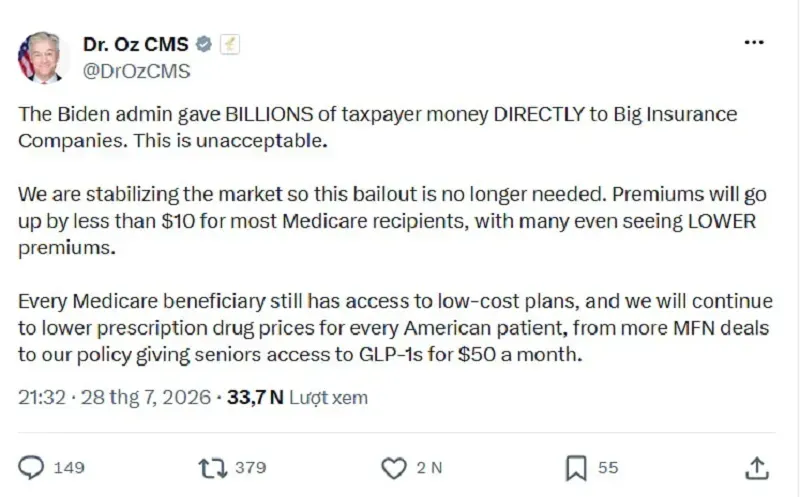Image resolution: width=800 pixels, height=497 pixels.
Task: Open the three-dot more options menu
Action: pyautogui.click(x=754, y=42)
